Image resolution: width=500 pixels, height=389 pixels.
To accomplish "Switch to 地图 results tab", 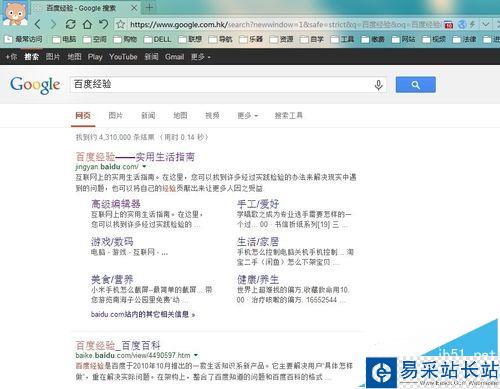I will point(180,116).
